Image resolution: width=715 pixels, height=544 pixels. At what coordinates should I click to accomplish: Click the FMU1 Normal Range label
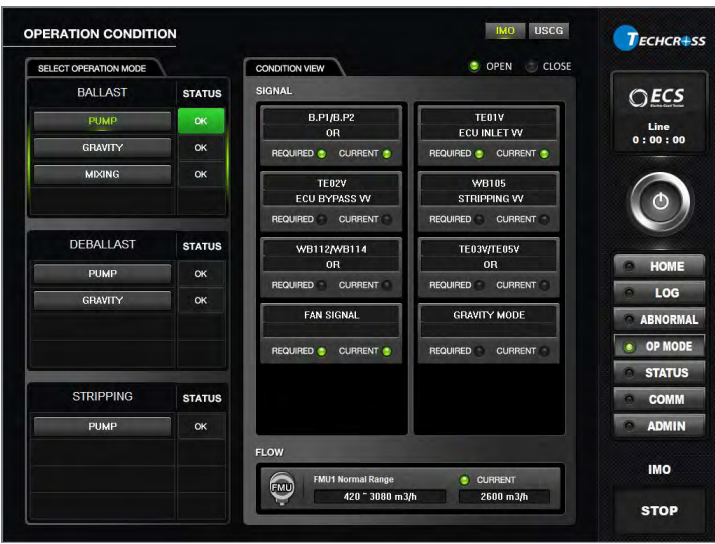[353, 479]
